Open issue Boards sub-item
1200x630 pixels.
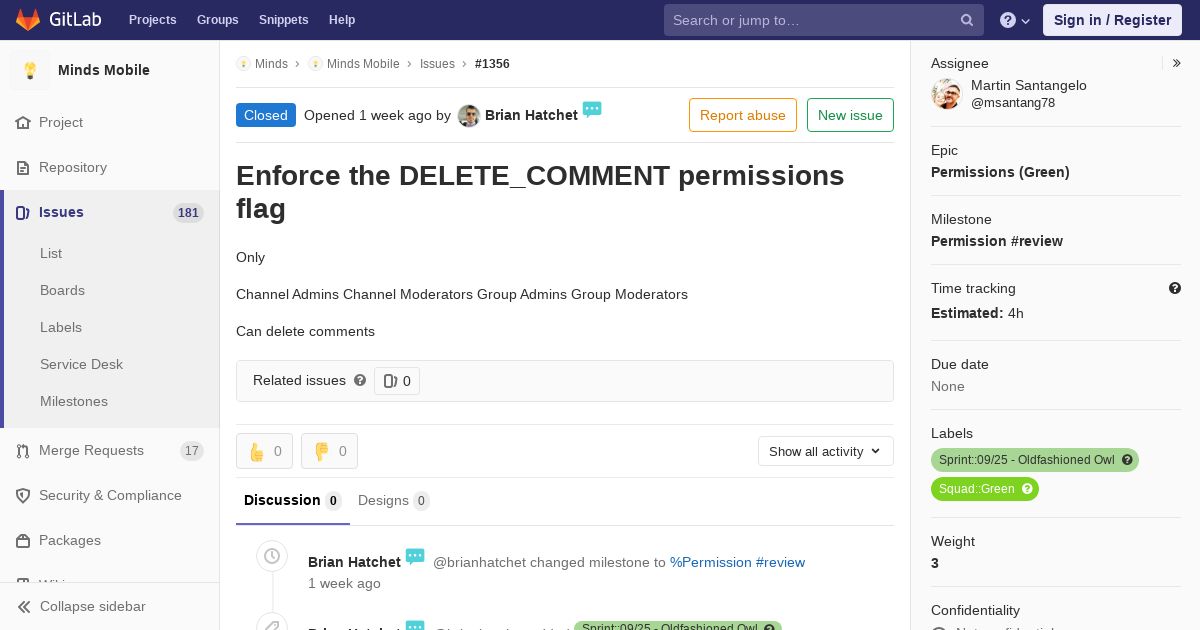click(62, 290)
